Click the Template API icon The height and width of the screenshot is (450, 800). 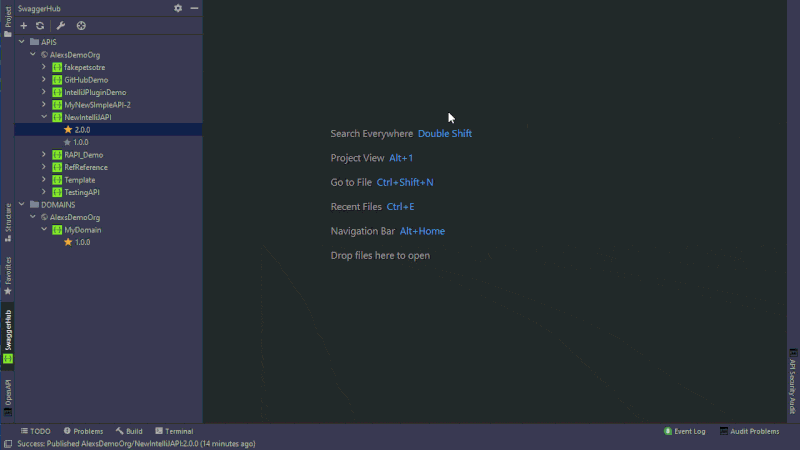pyautogui.click(x=57, y=180)
